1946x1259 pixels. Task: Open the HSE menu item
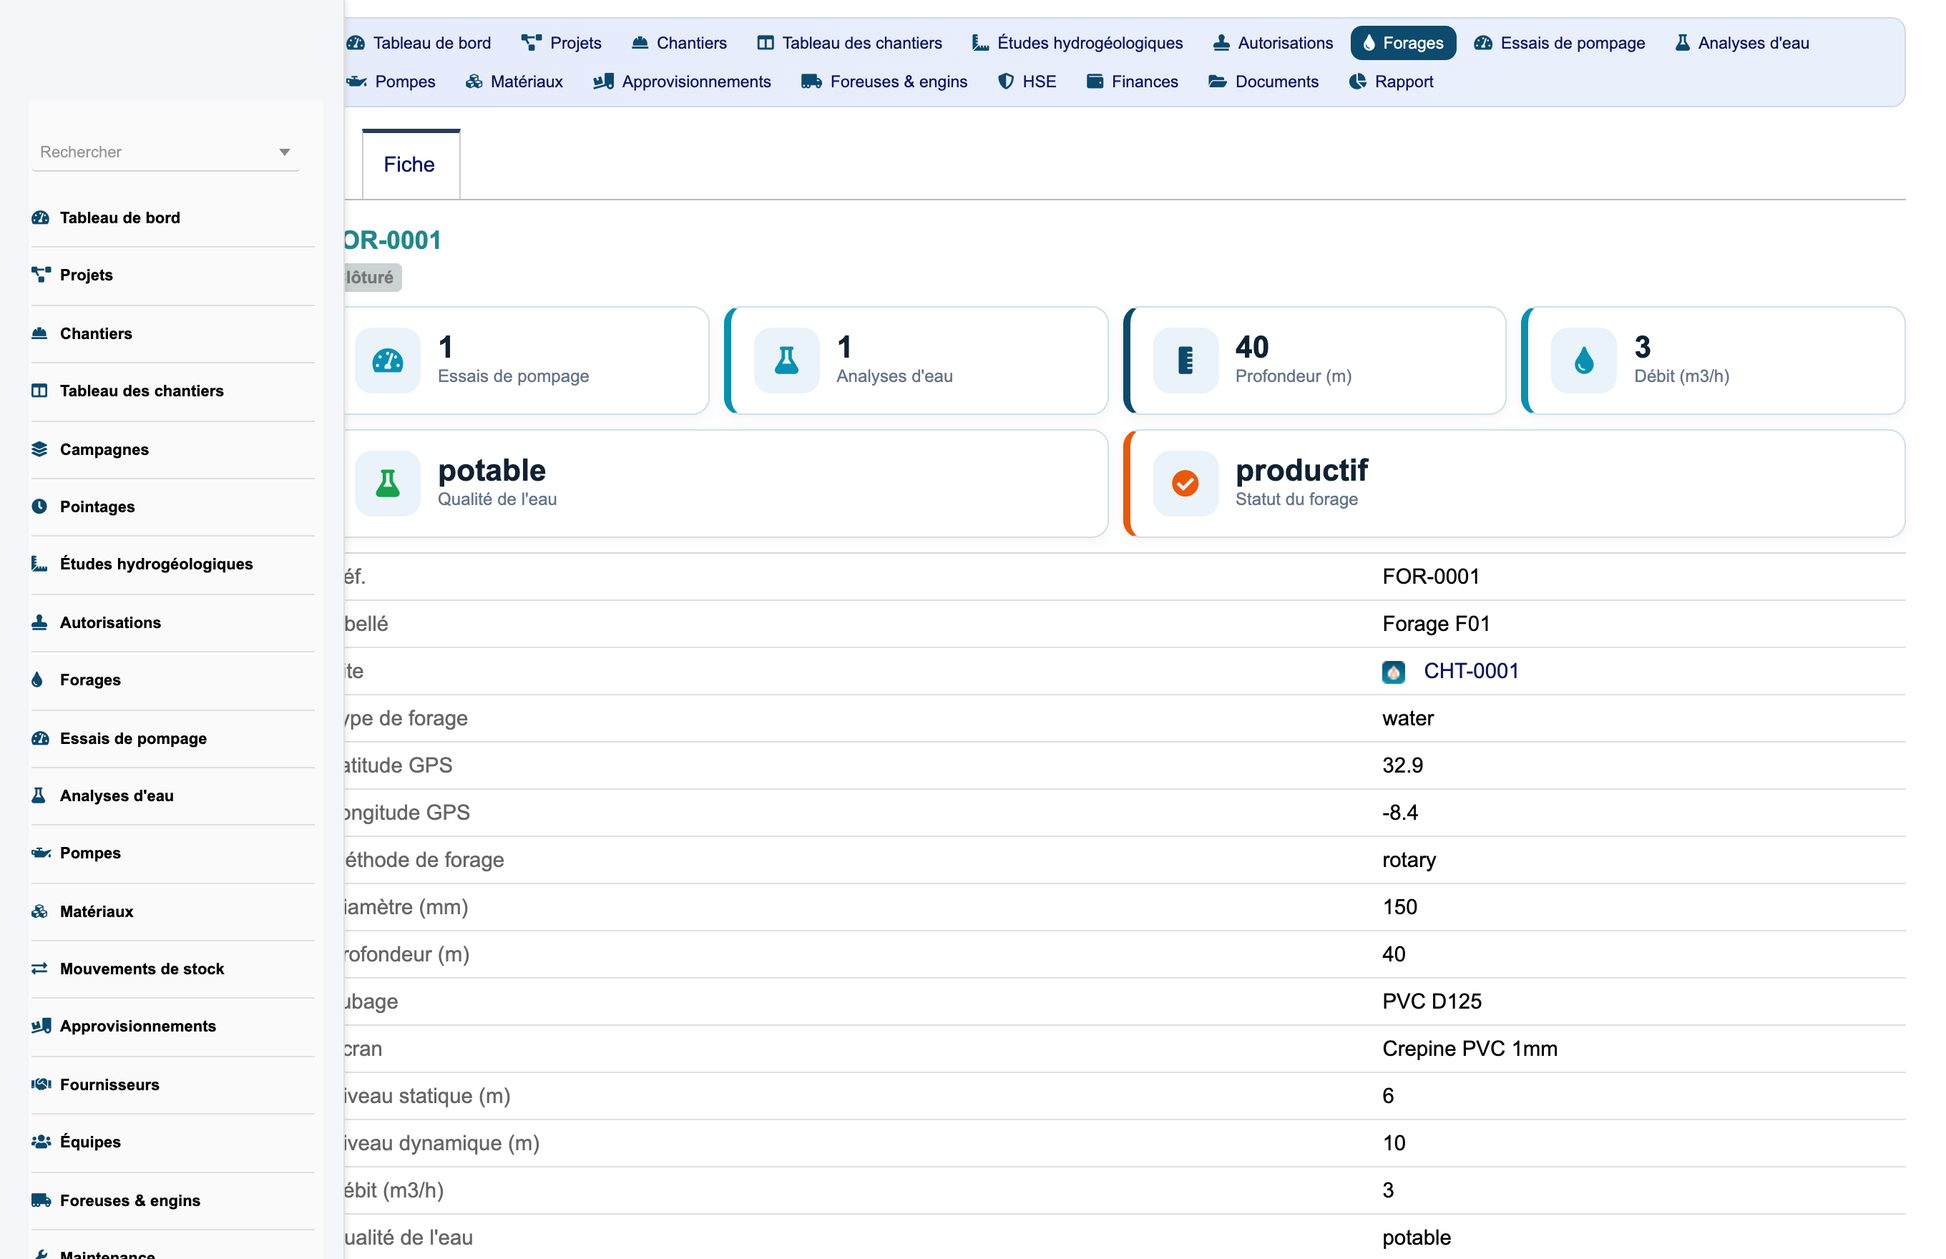[1027, 82]
